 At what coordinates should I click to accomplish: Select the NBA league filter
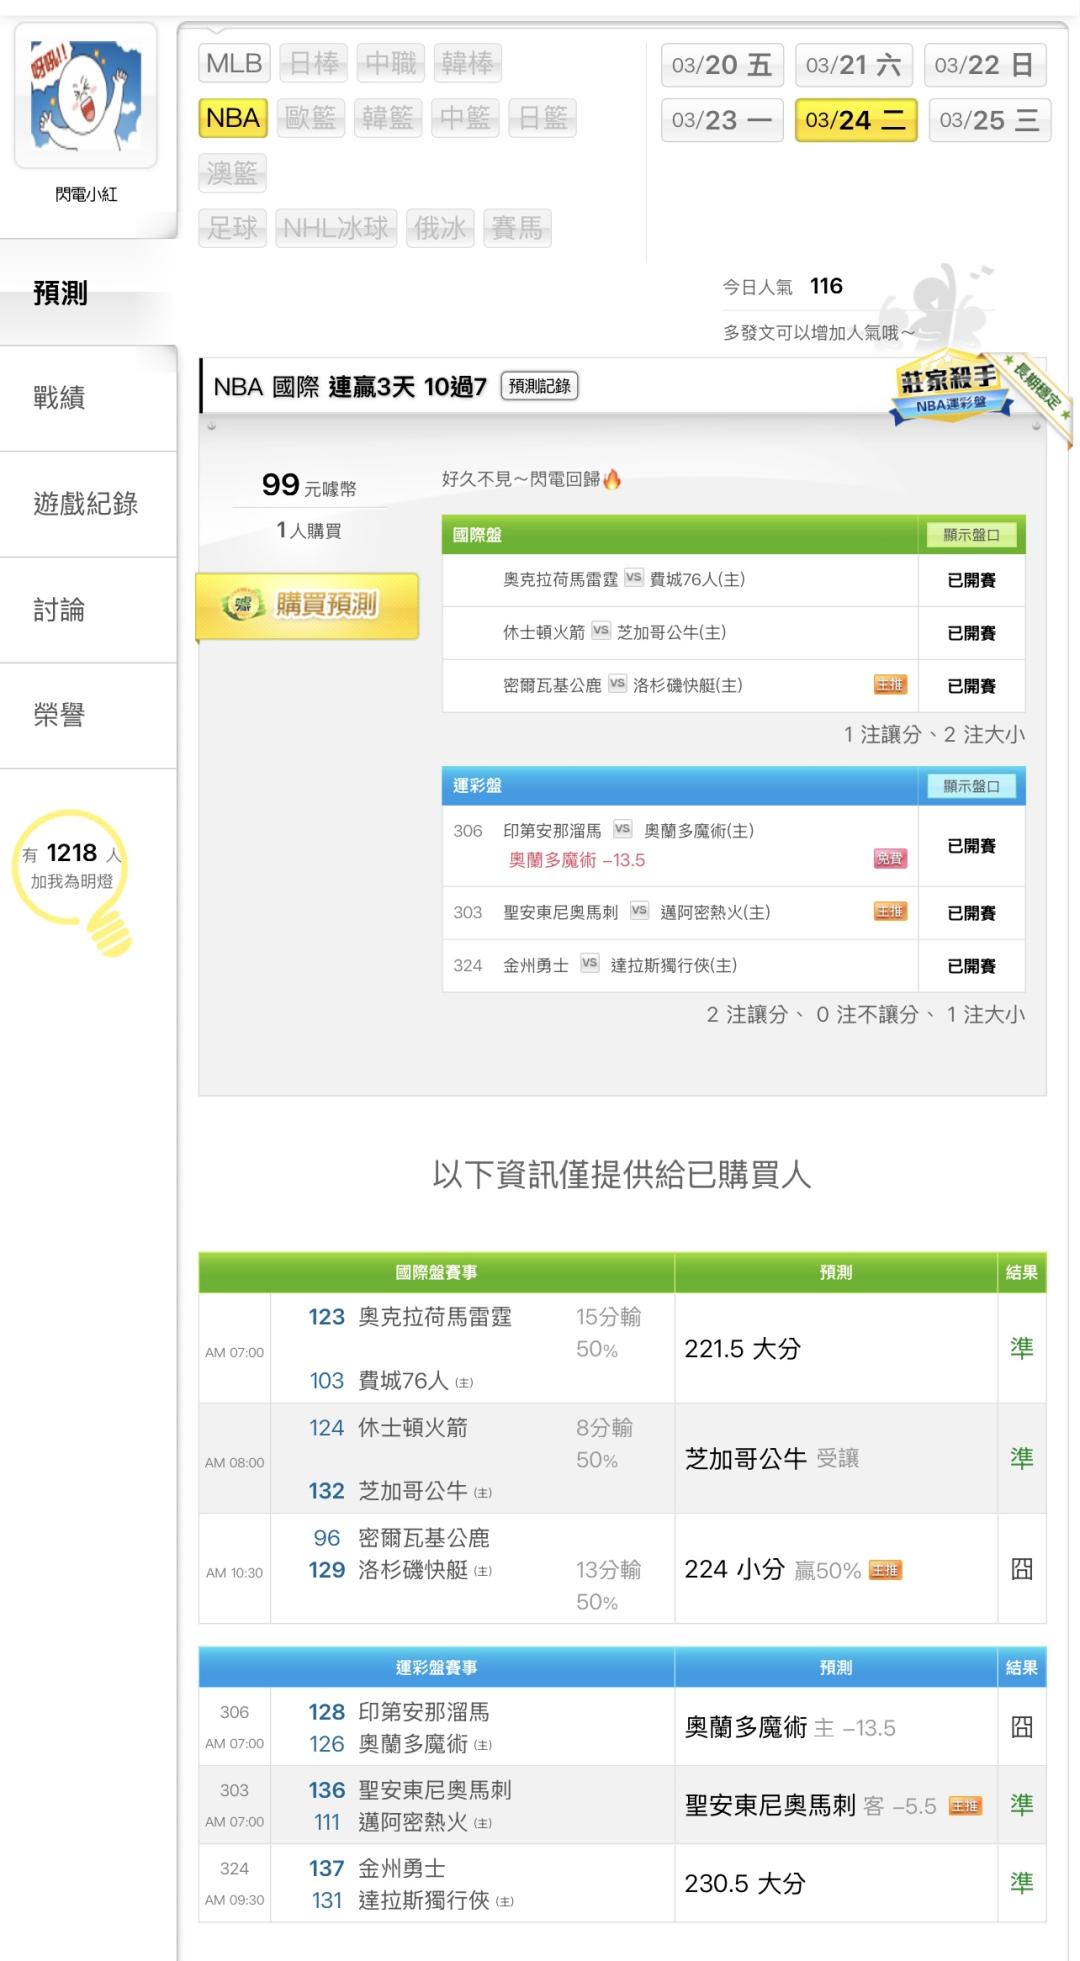point(233,118)
